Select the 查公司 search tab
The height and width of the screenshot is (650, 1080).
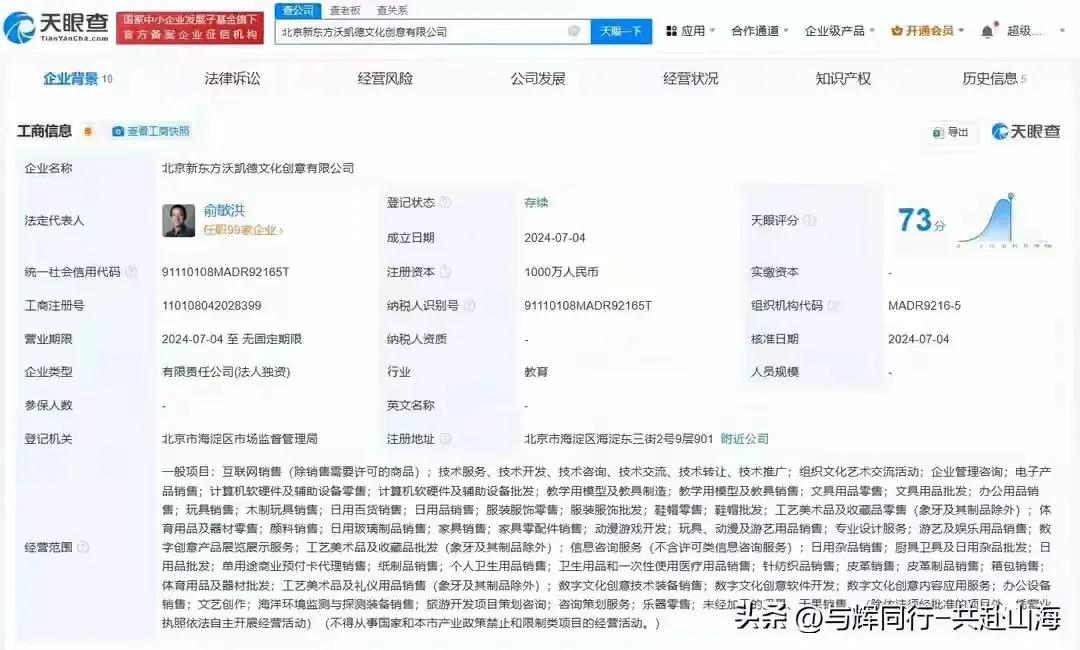(x=298, y=10)
